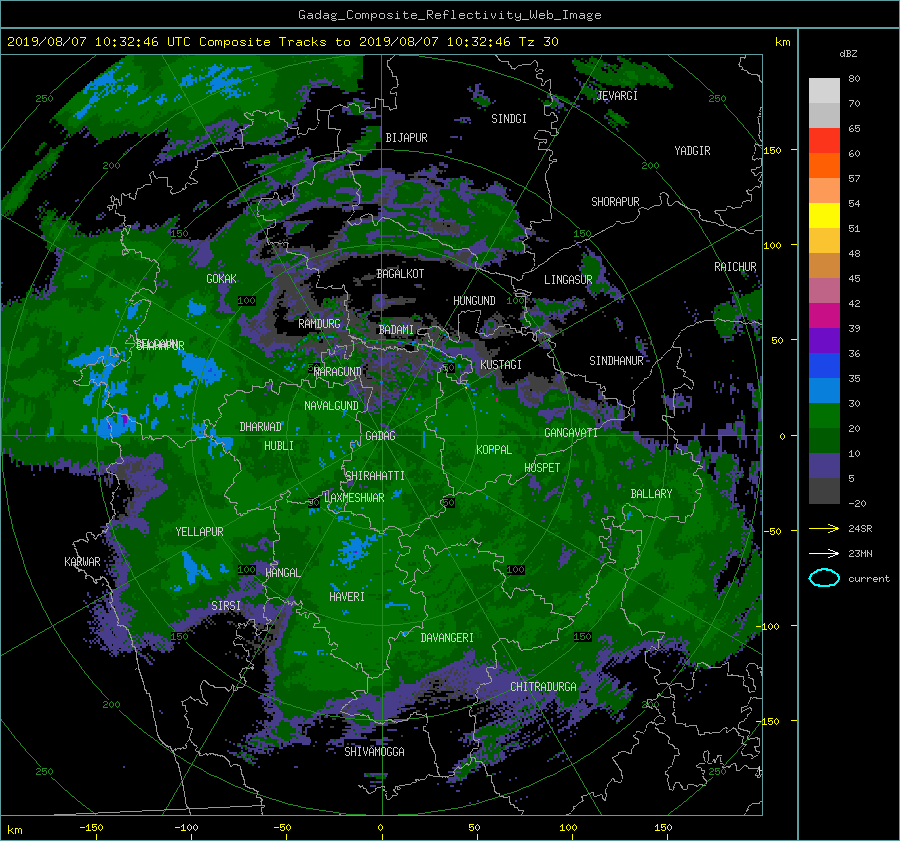Viewport: 900px width, 841px height.
Task: Click the SINDGI city label
Action: tap(509, 119)
